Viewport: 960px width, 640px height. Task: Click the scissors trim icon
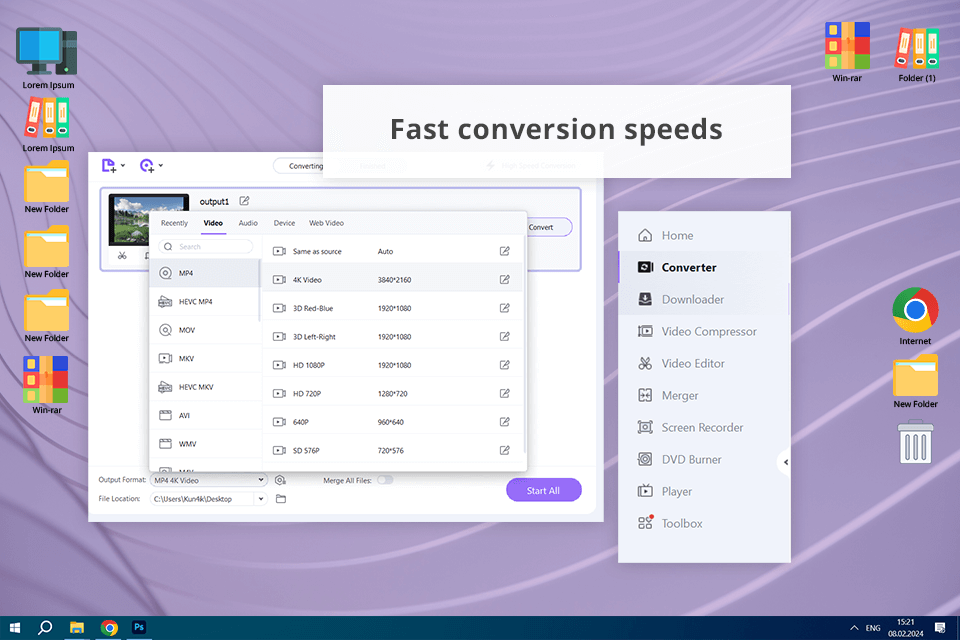(122, 255)
